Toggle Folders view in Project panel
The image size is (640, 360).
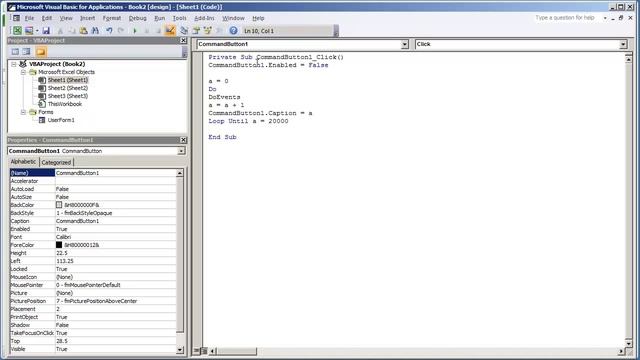40,52
